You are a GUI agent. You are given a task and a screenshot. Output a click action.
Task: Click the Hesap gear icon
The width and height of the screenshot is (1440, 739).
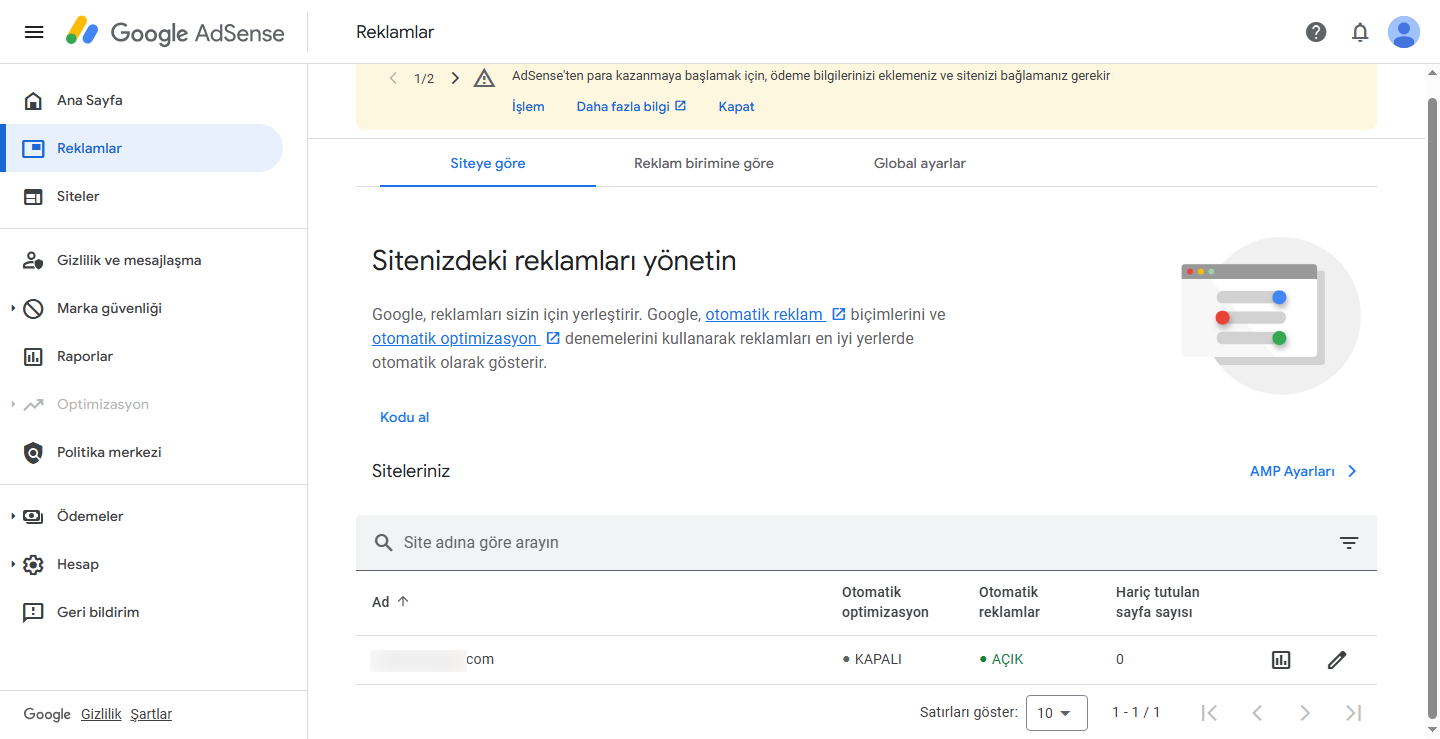coord(33,564)
